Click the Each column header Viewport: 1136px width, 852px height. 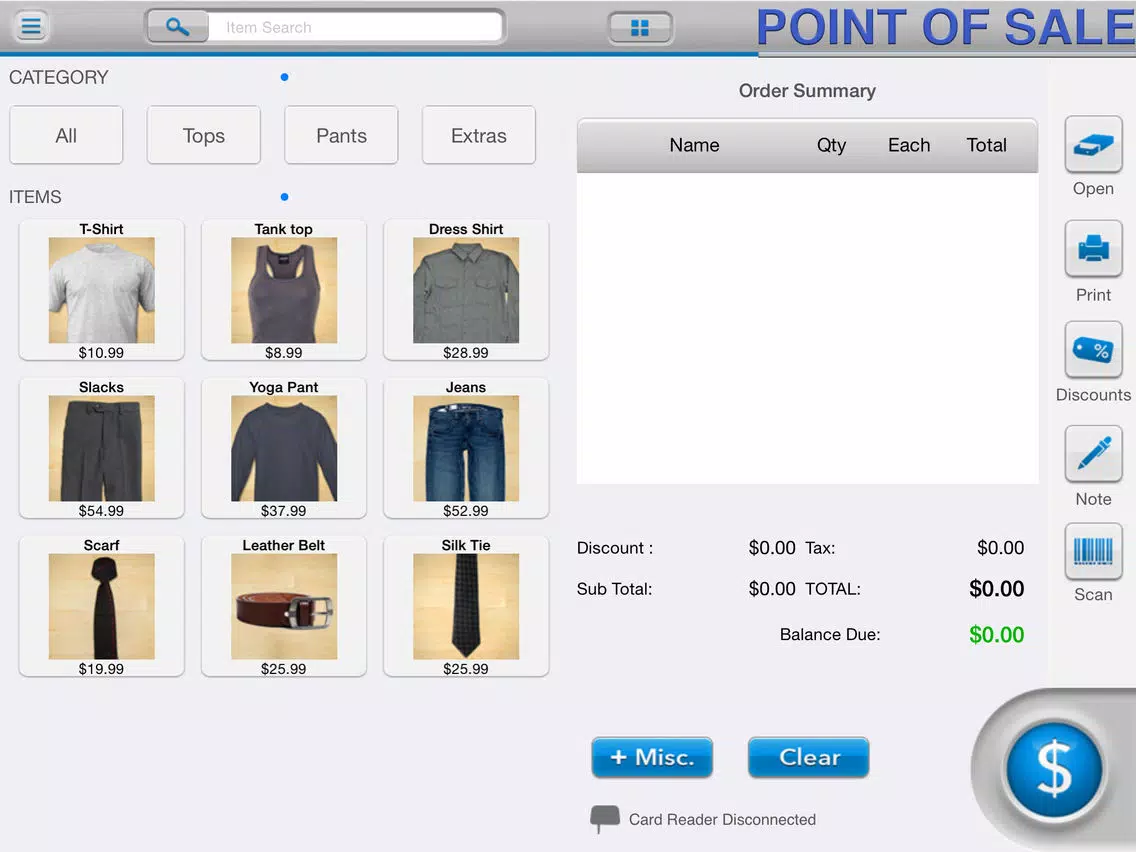(909, 145)
